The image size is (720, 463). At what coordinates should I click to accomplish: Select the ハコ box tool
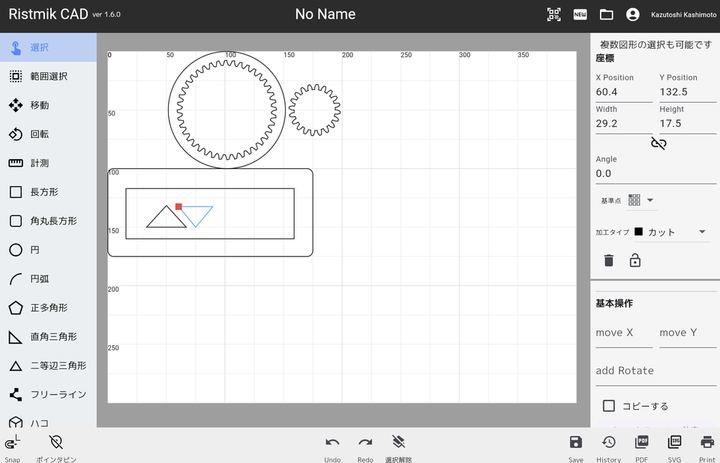point(48,420)
